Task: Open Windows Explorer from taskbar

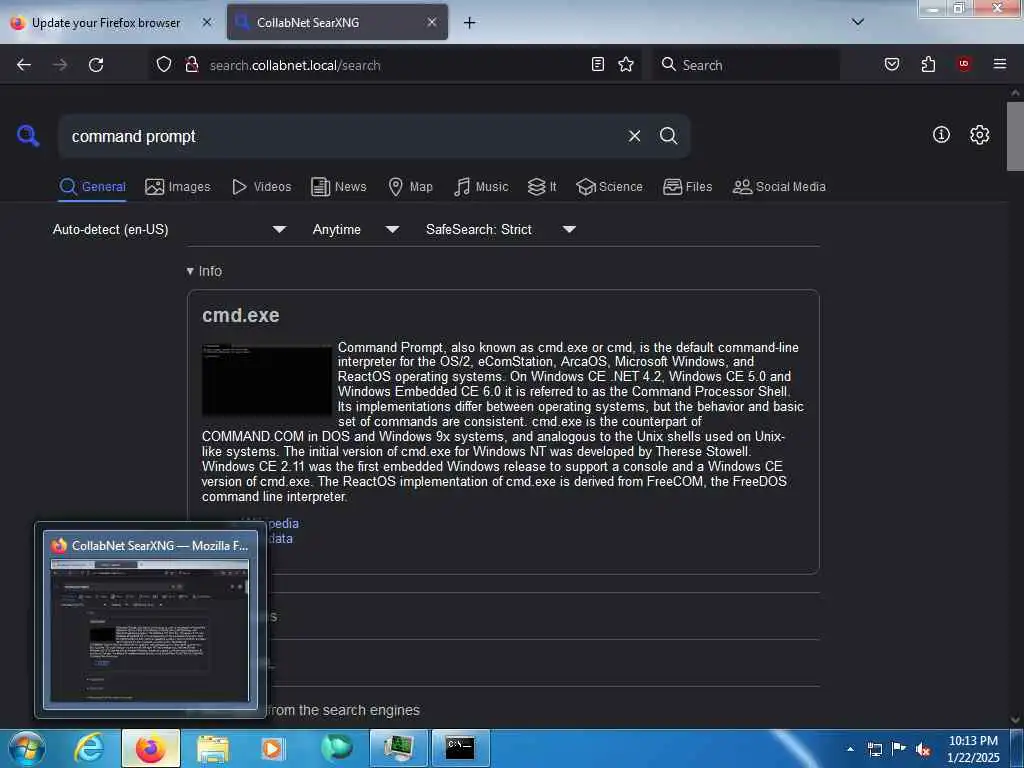Action: pyautogui.click(x=213, y=748)
